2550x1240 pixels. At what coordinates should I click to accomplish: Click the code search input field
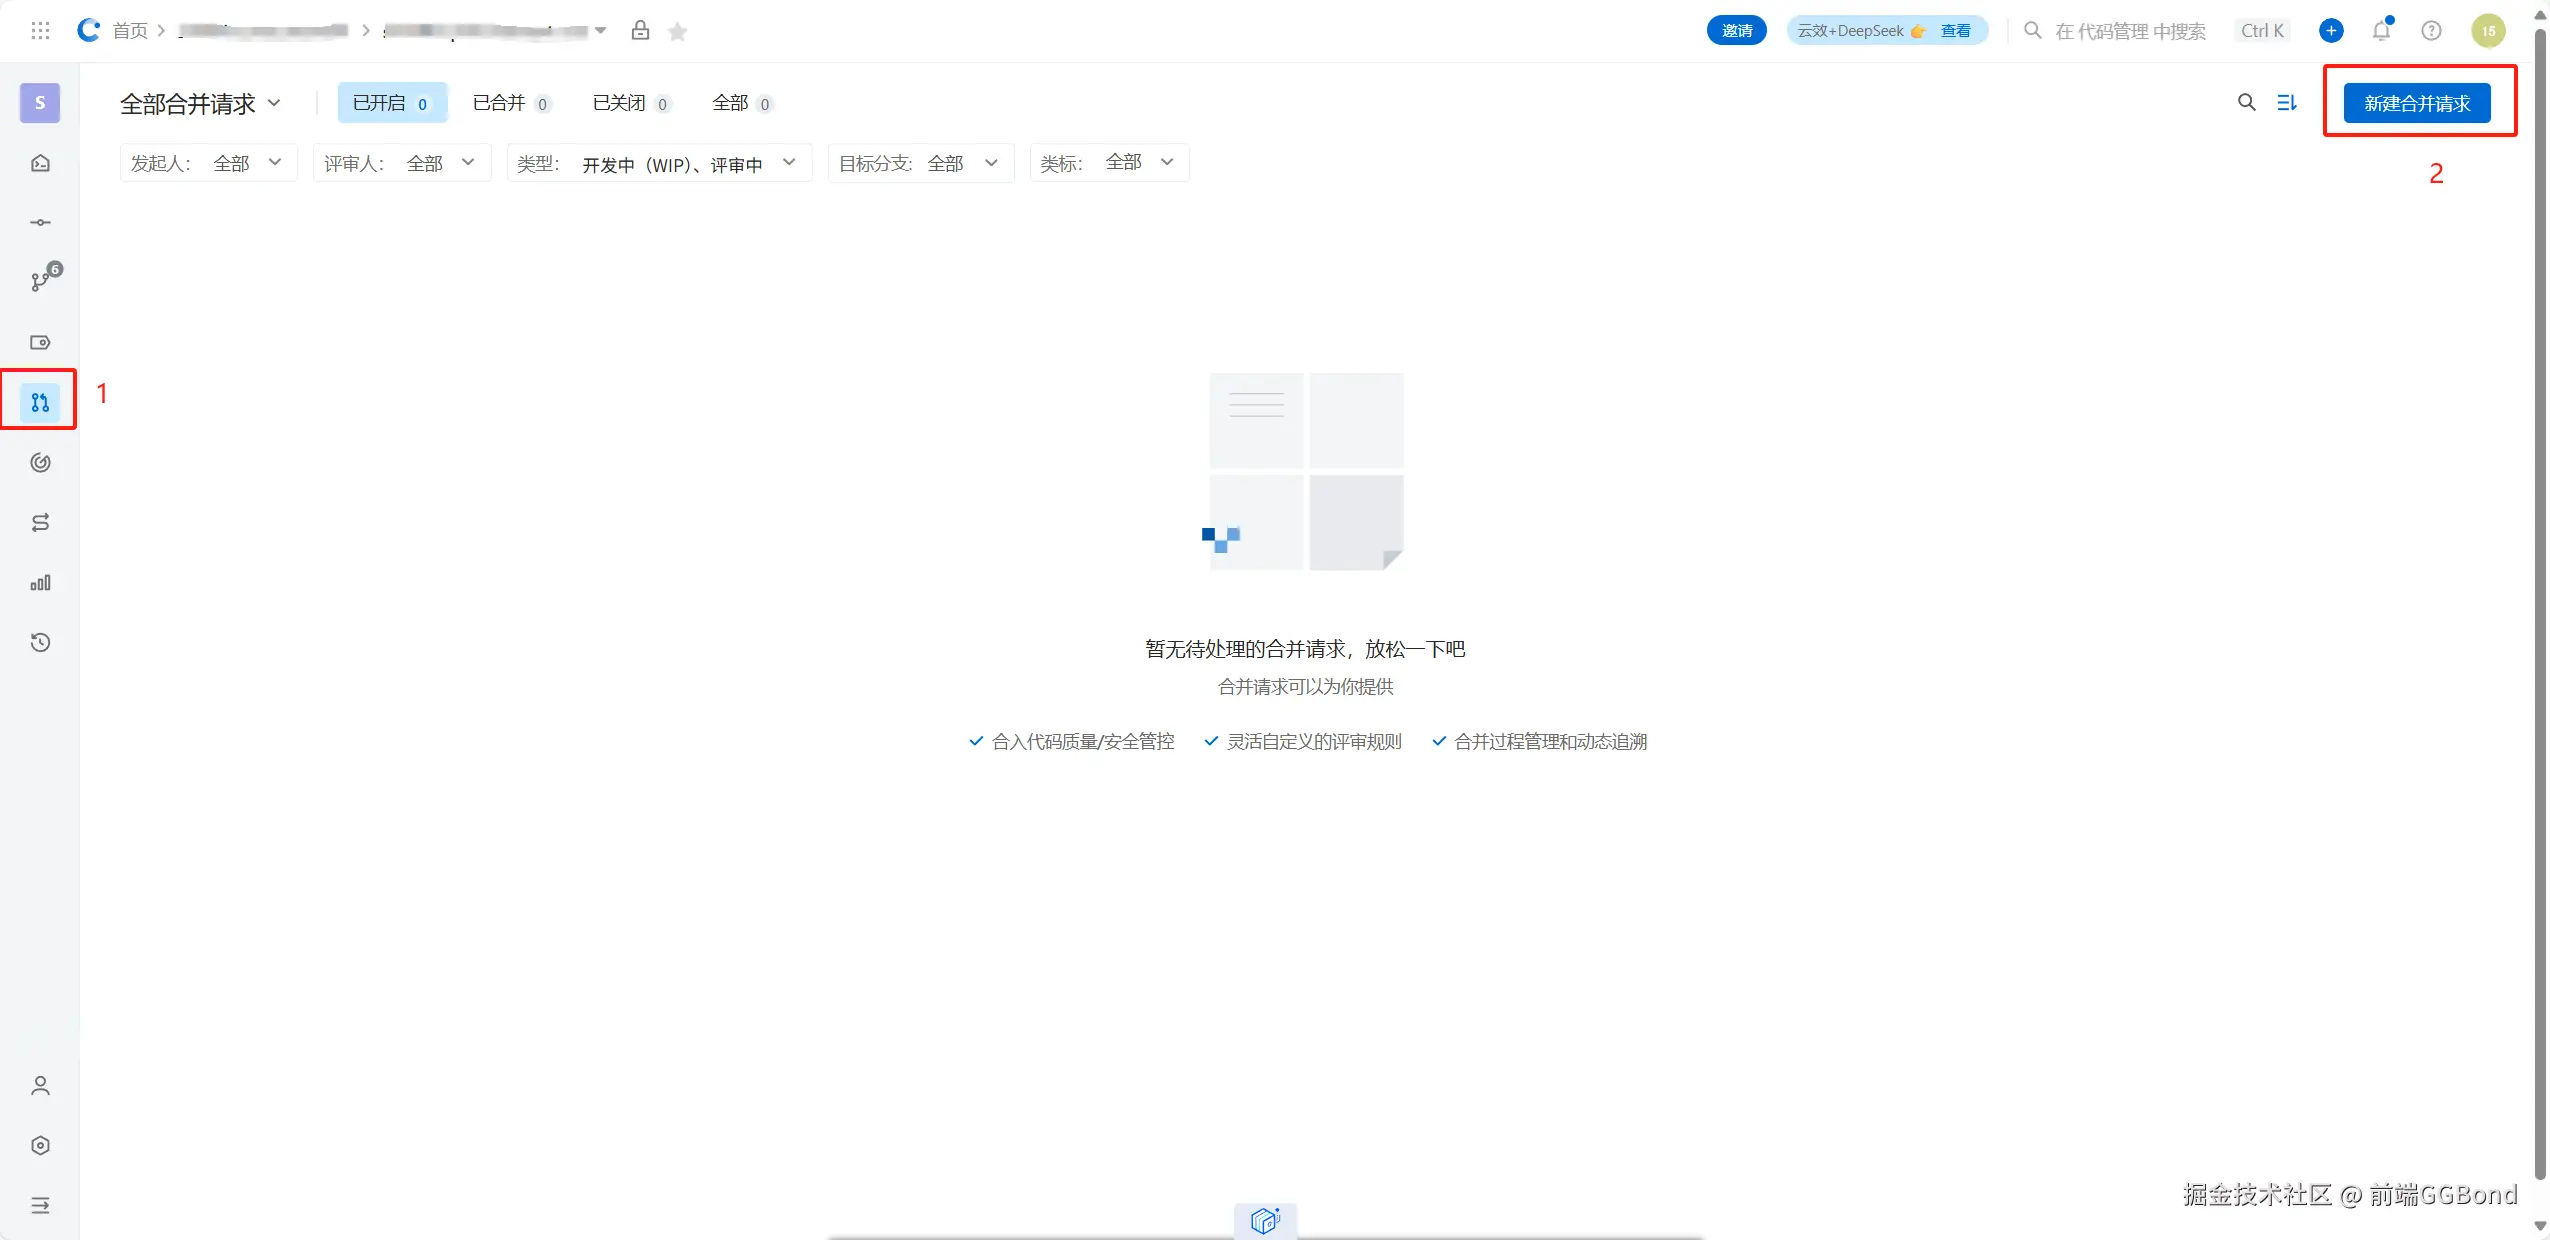[2130, 31]
